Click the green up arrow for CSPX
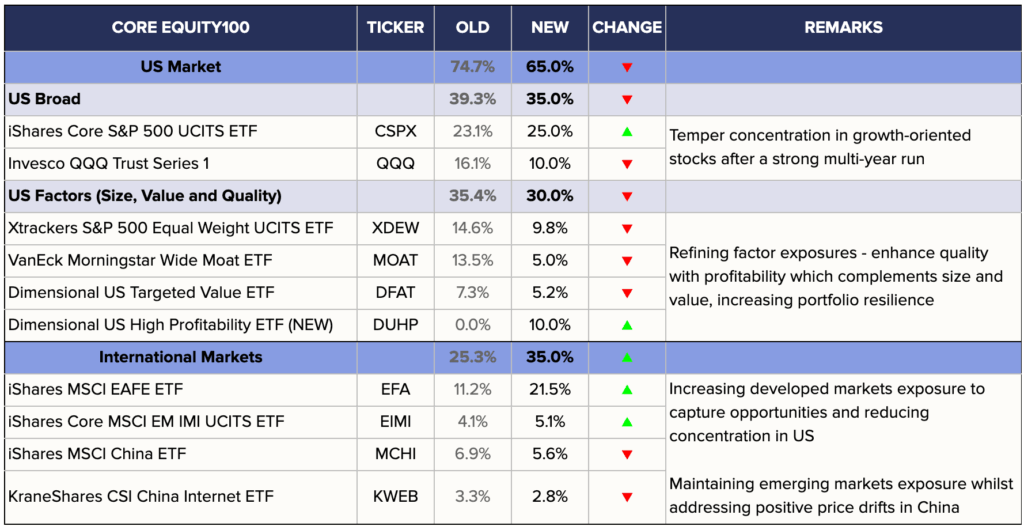Screen dimensions: 1024x530 tap(627, 132)
